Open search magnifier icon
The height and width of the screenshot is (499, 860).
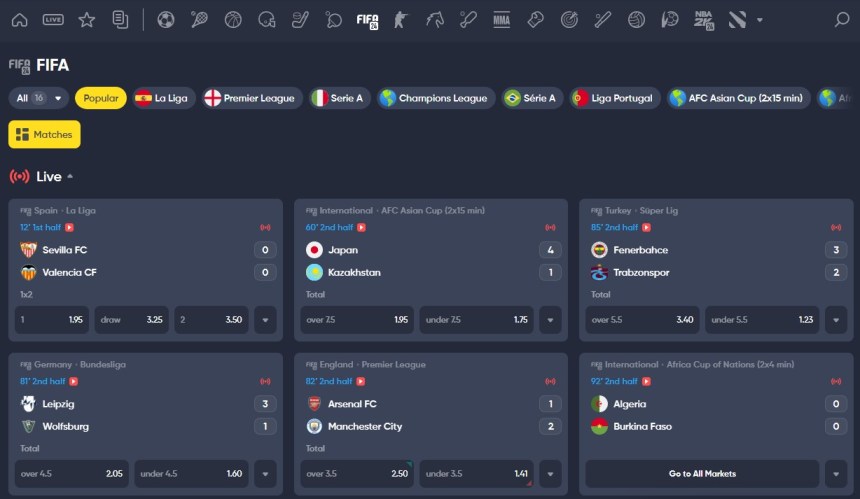[841, 20]
